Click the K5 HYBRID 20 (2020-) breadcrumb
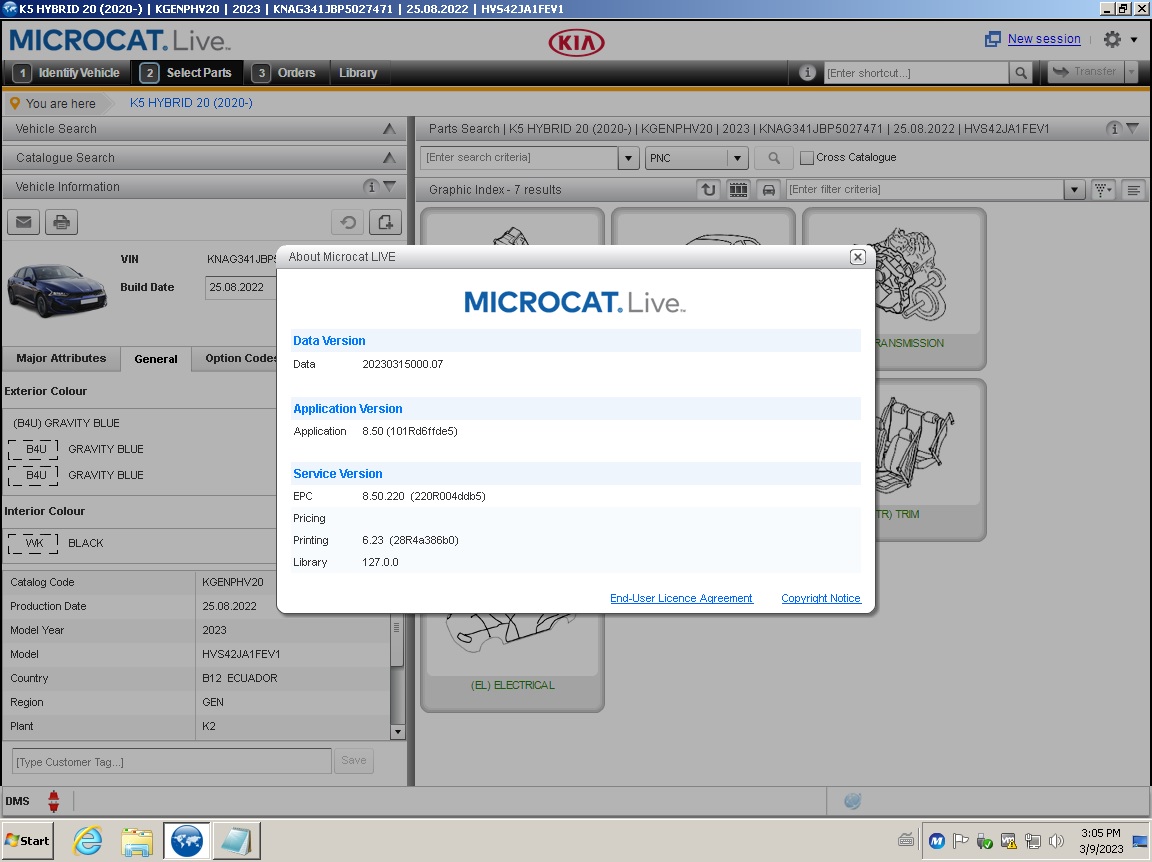The width and height of the screenshot is (1152, 862). point(191,103)
